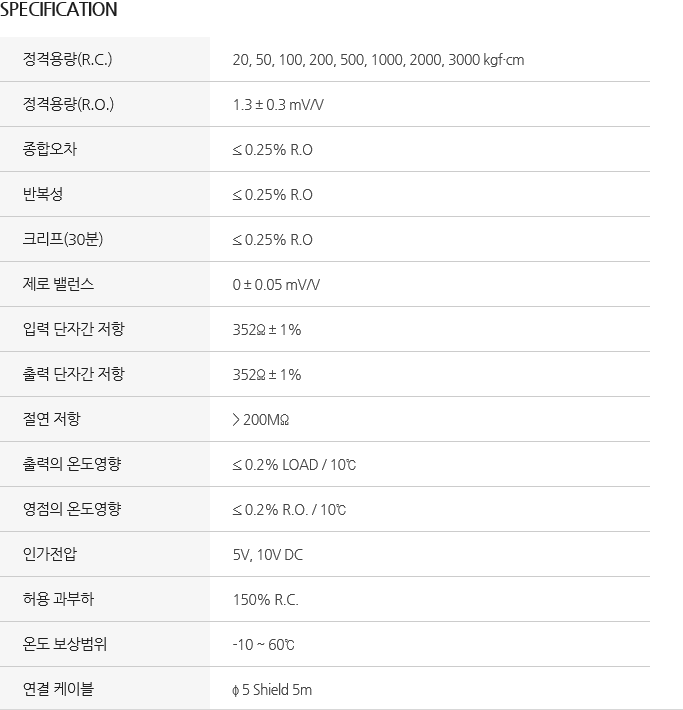Viewport: 683px width, 710px height.
Task: Click the 0 ± 0.05 mV/V zero balance value
Action: pos(276,284)
